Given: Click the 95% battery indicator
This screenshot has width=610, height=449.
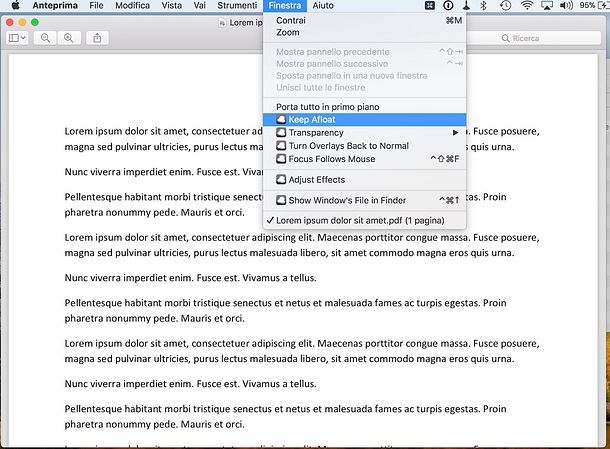Looking at the screenshot, I should [594, 5].
